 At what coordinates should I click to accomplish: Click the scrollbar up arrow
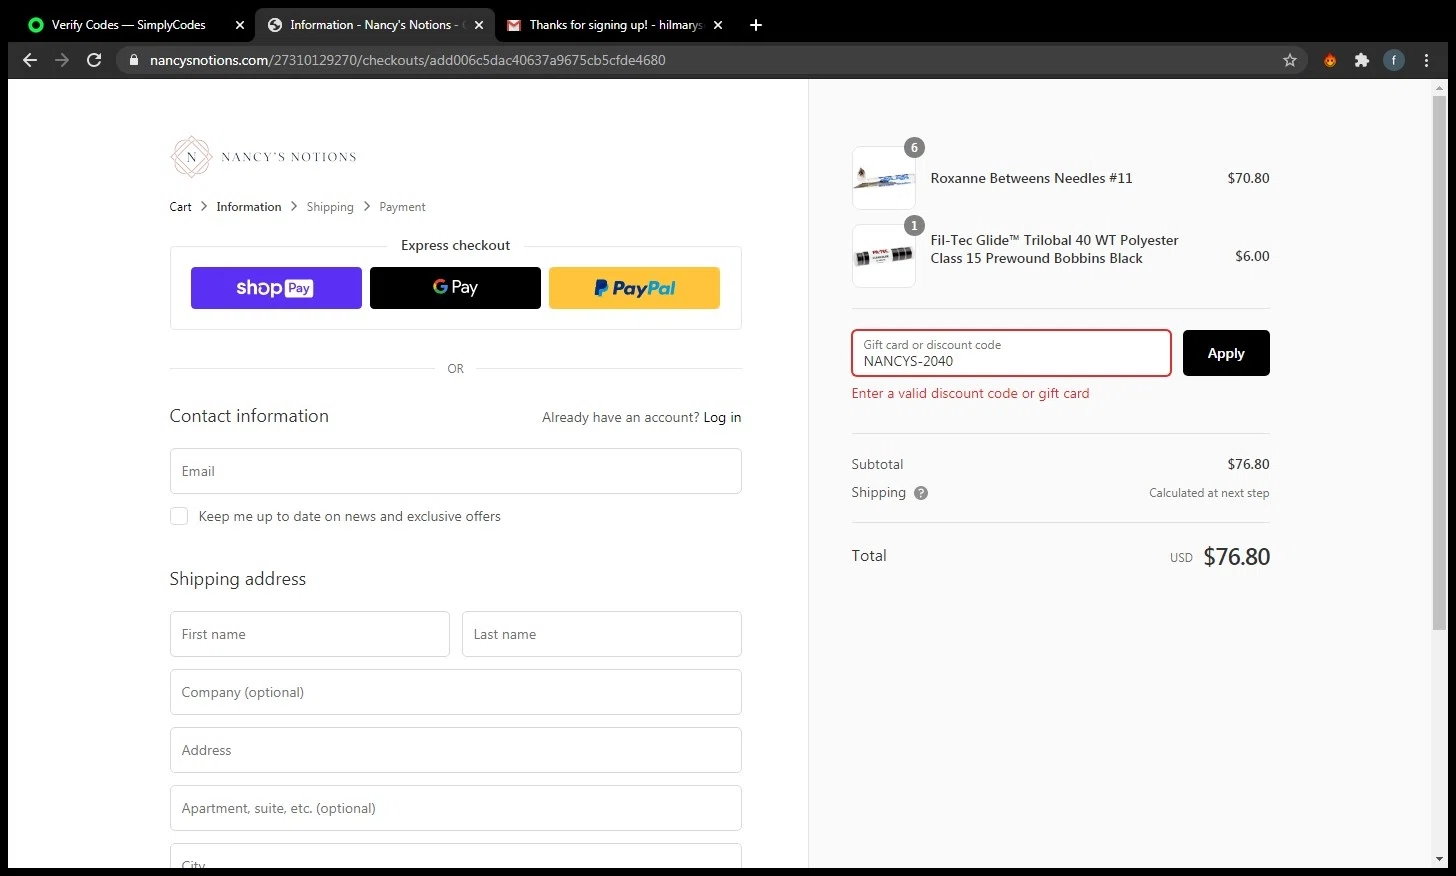[x=1439, y=88]
